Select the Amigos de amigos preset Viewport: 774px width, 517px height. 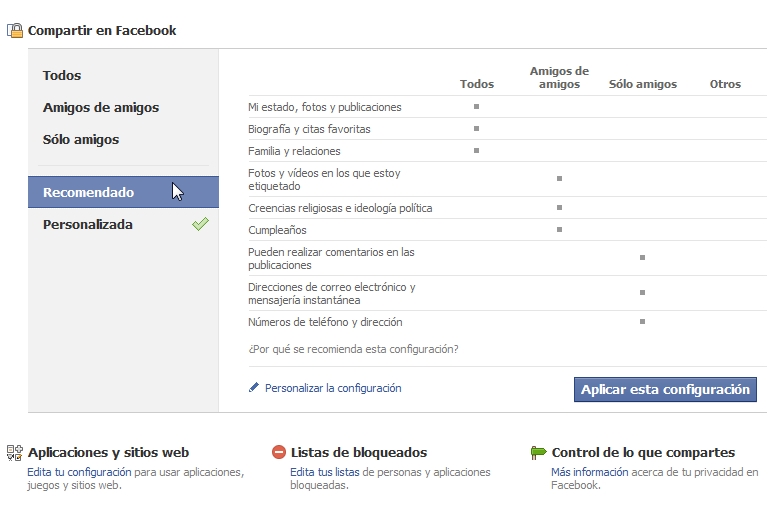pos(101,108)
